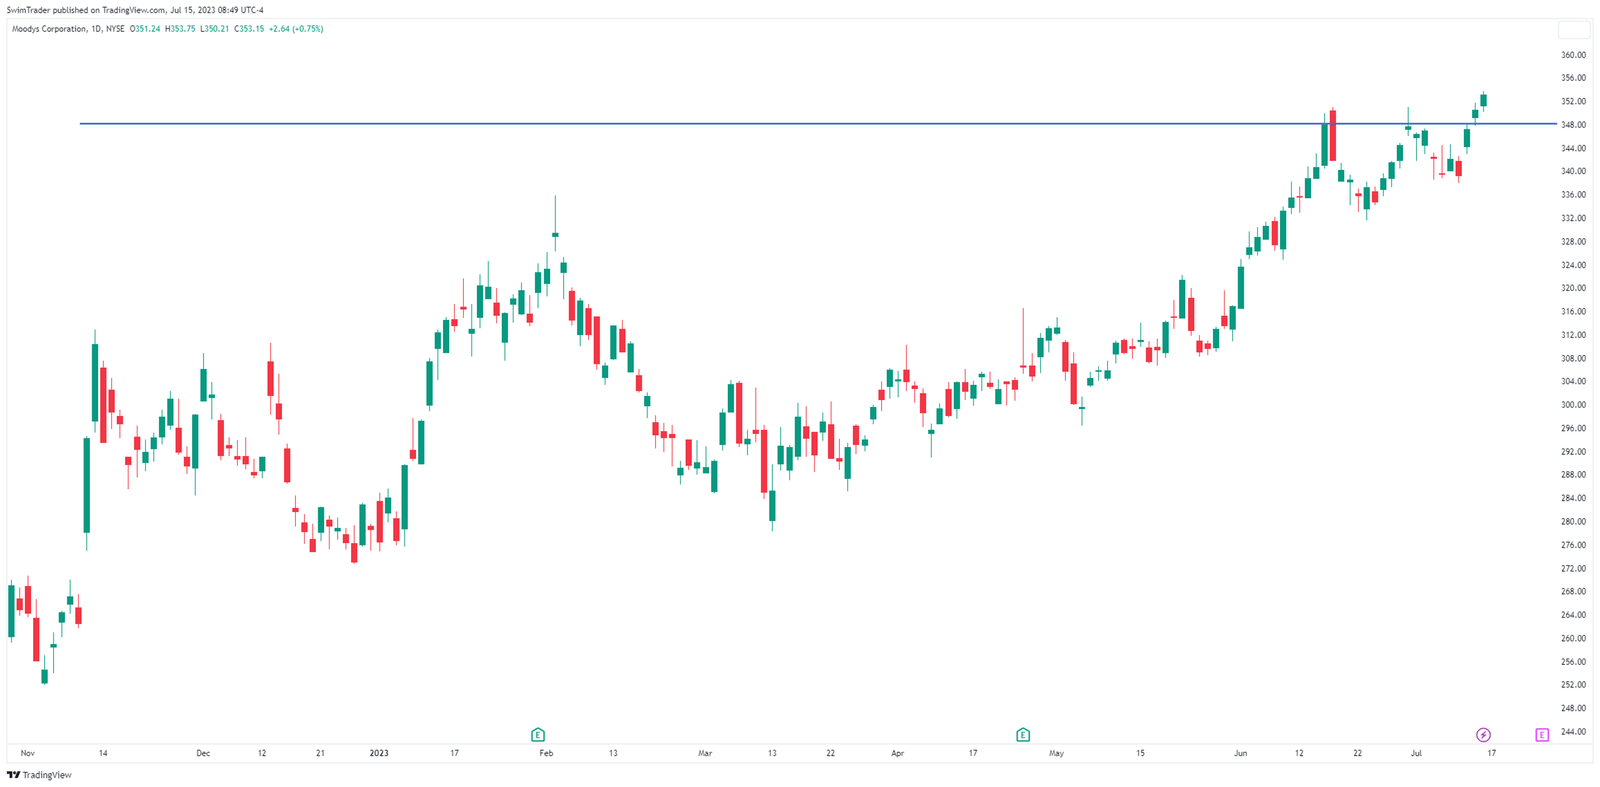Image resolution: width=1600 pixels, height=787 pixels.
Task: Click the 328.00 price scale label
Action: click(1573, 242)
